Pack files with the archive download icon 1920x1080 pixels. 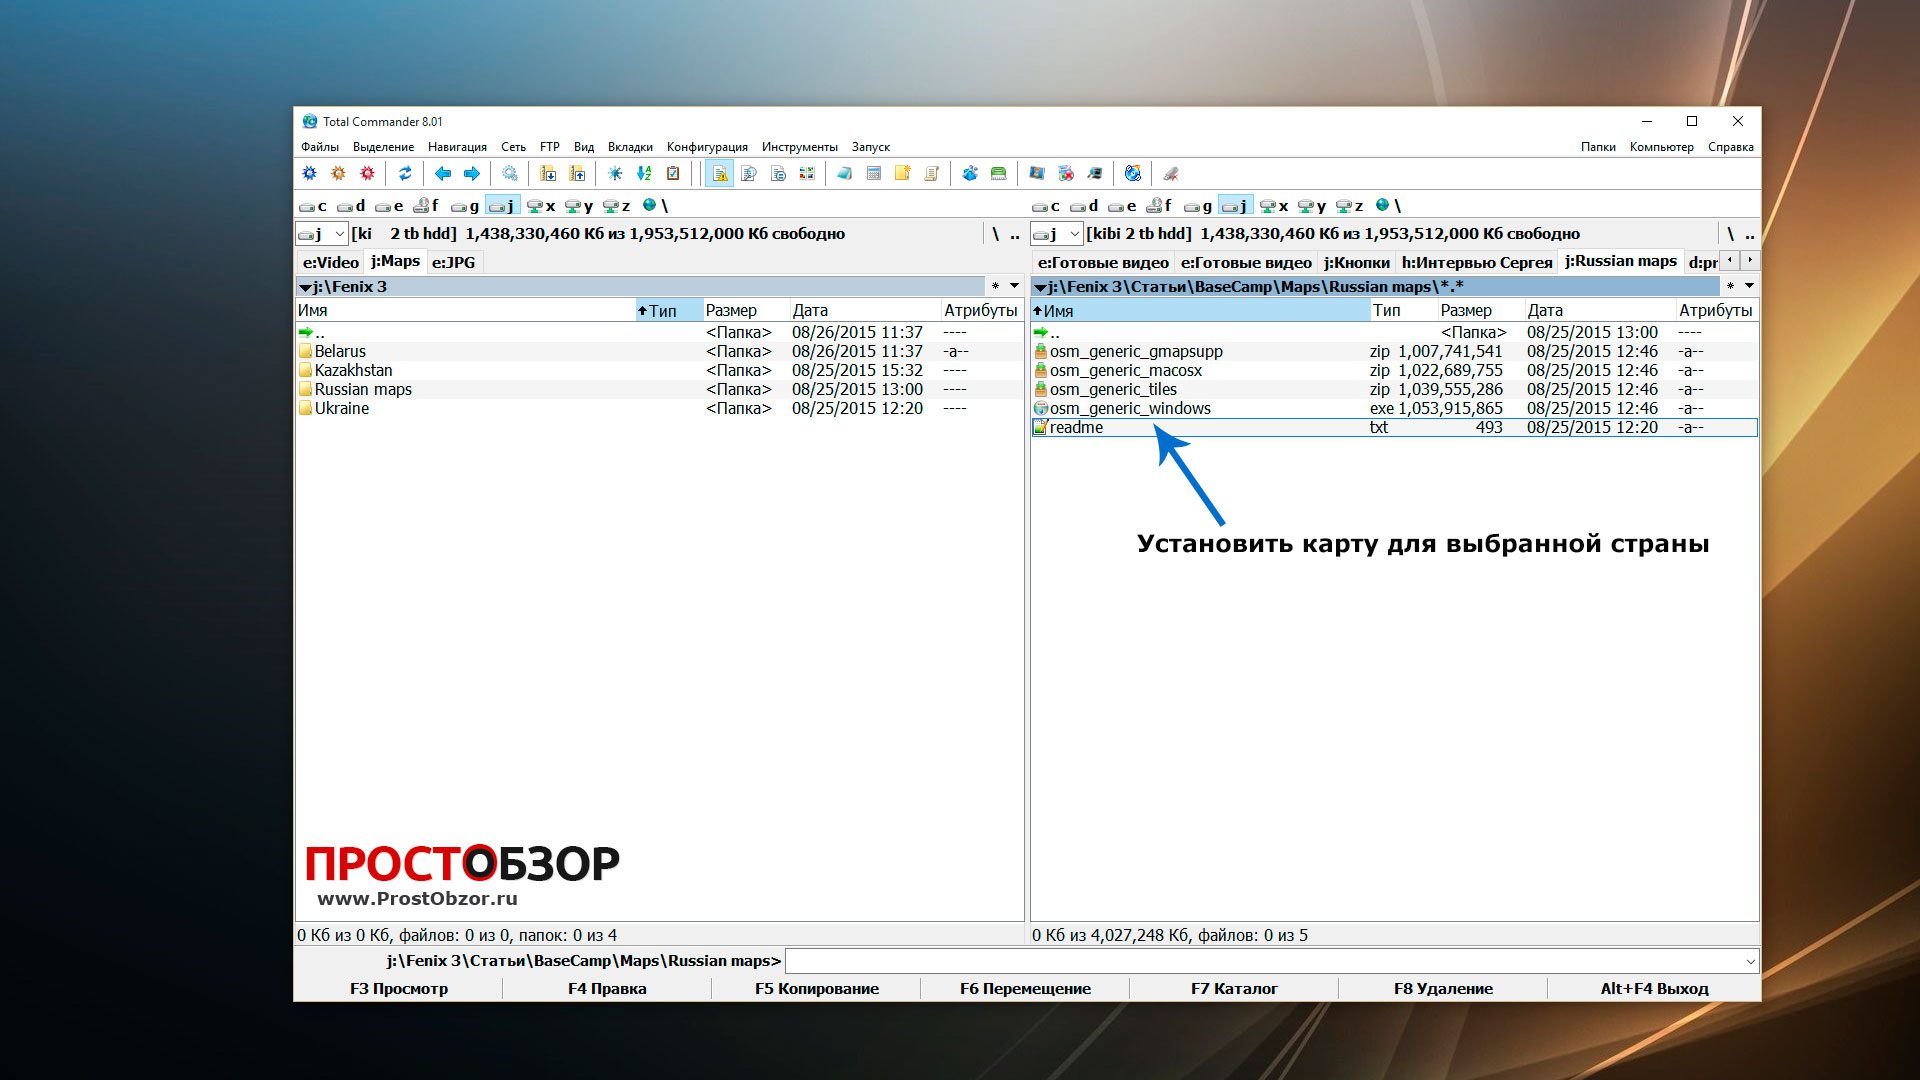point(548,173)
